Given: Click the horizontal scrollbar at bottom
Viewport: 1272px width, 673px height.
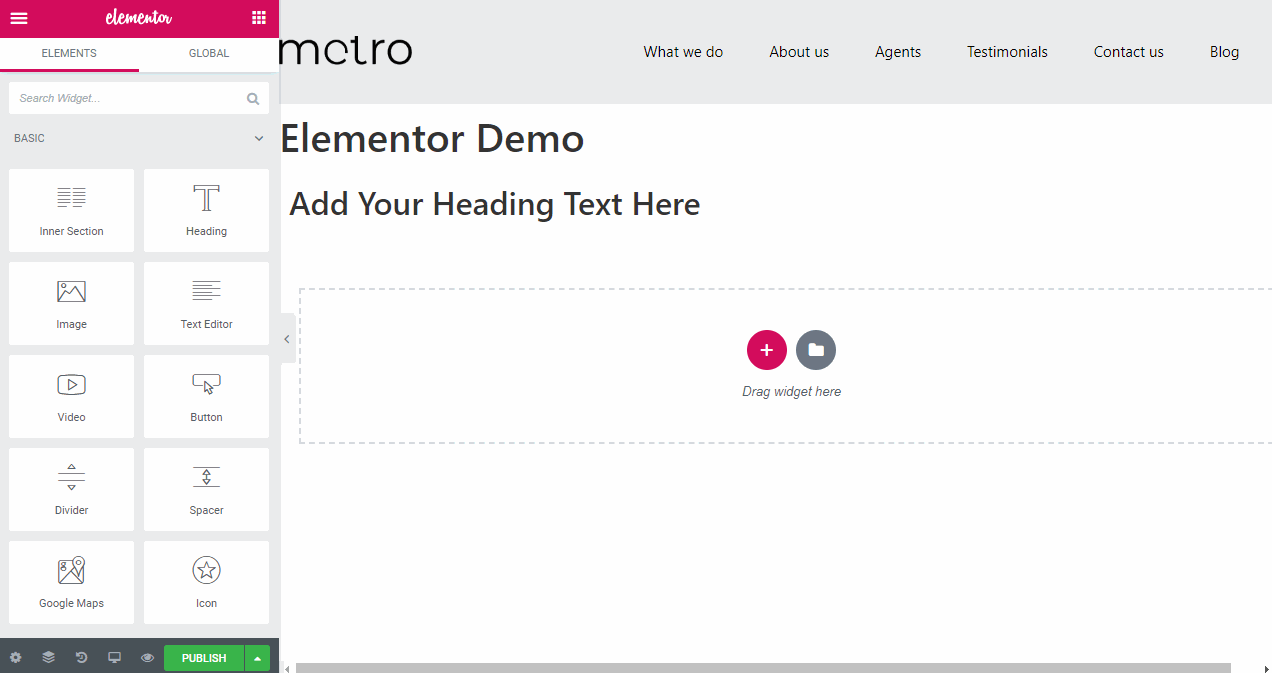Looking at the screenshot, I should coord(763,668).
